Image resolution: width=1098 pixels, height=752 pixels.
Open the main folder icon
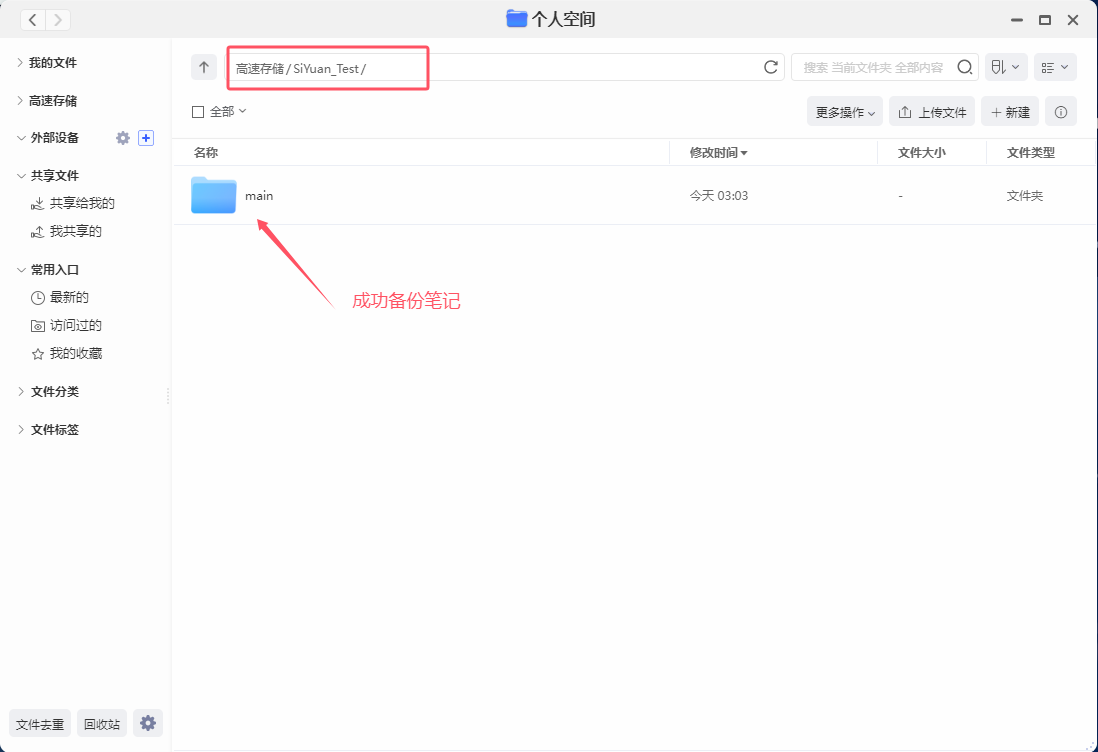[x=213, y=195]
